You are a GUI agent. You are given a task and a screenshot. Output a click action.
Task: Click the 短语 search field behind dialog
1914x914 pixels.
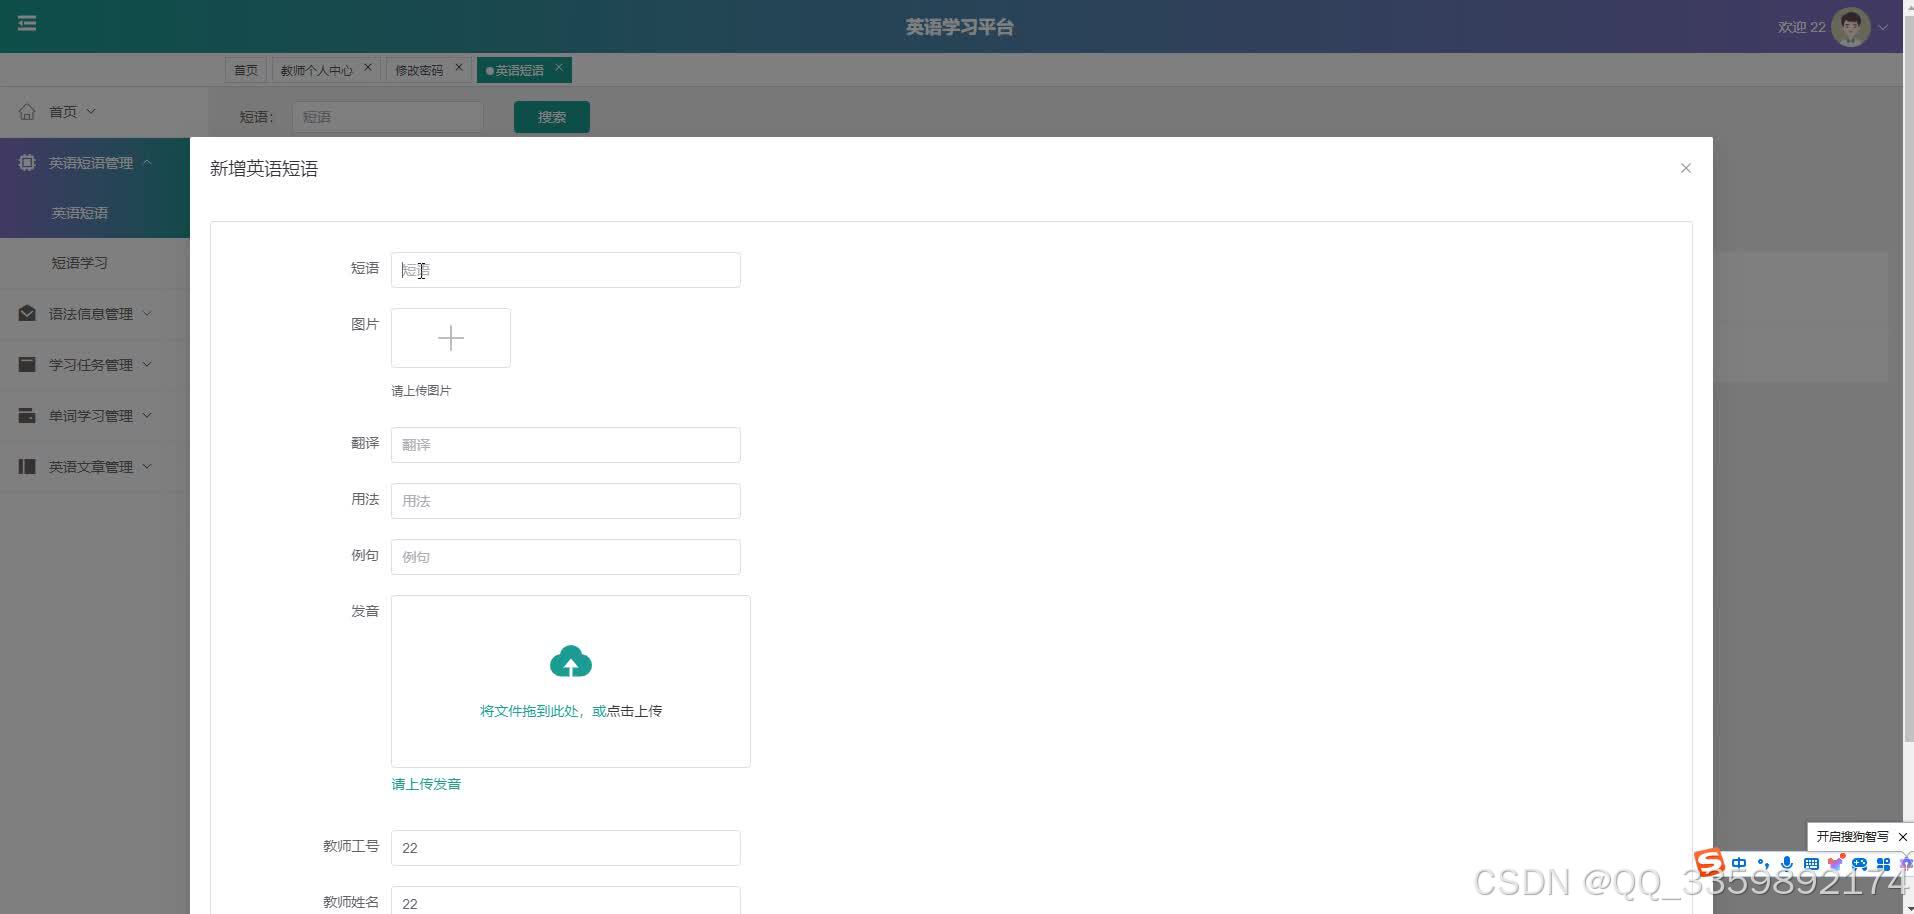(388, 117)
